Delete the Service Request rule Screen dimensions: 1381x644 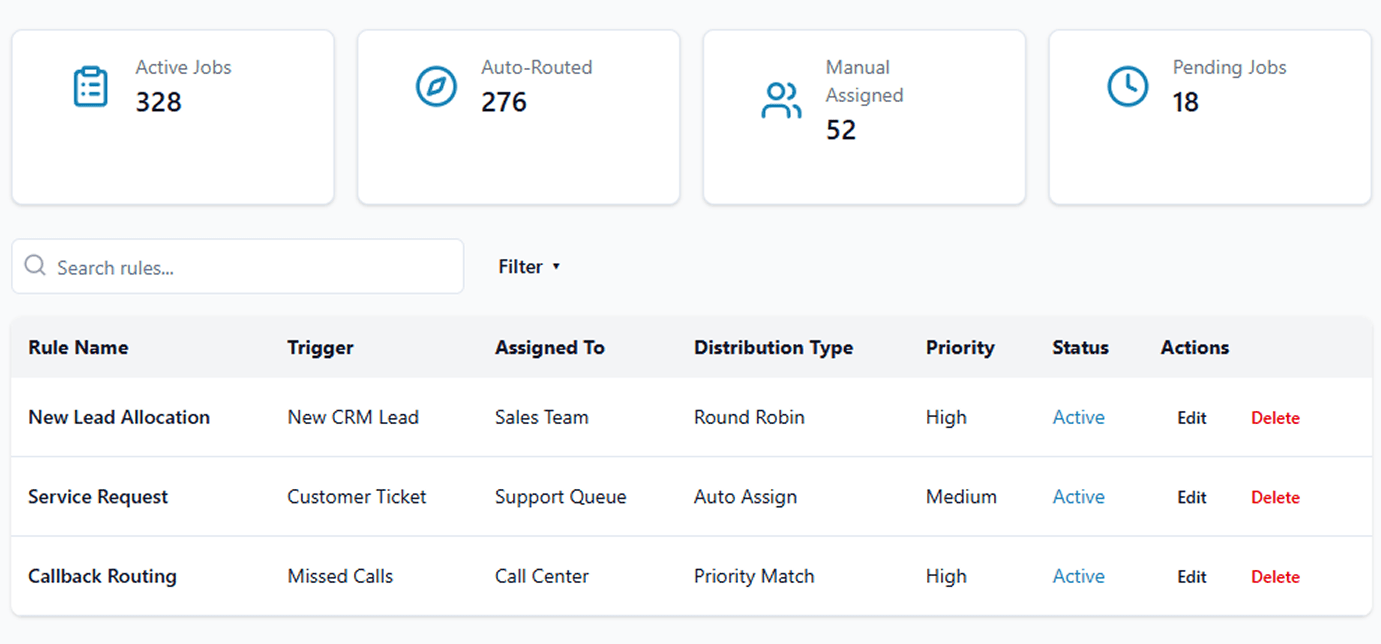1275,497
